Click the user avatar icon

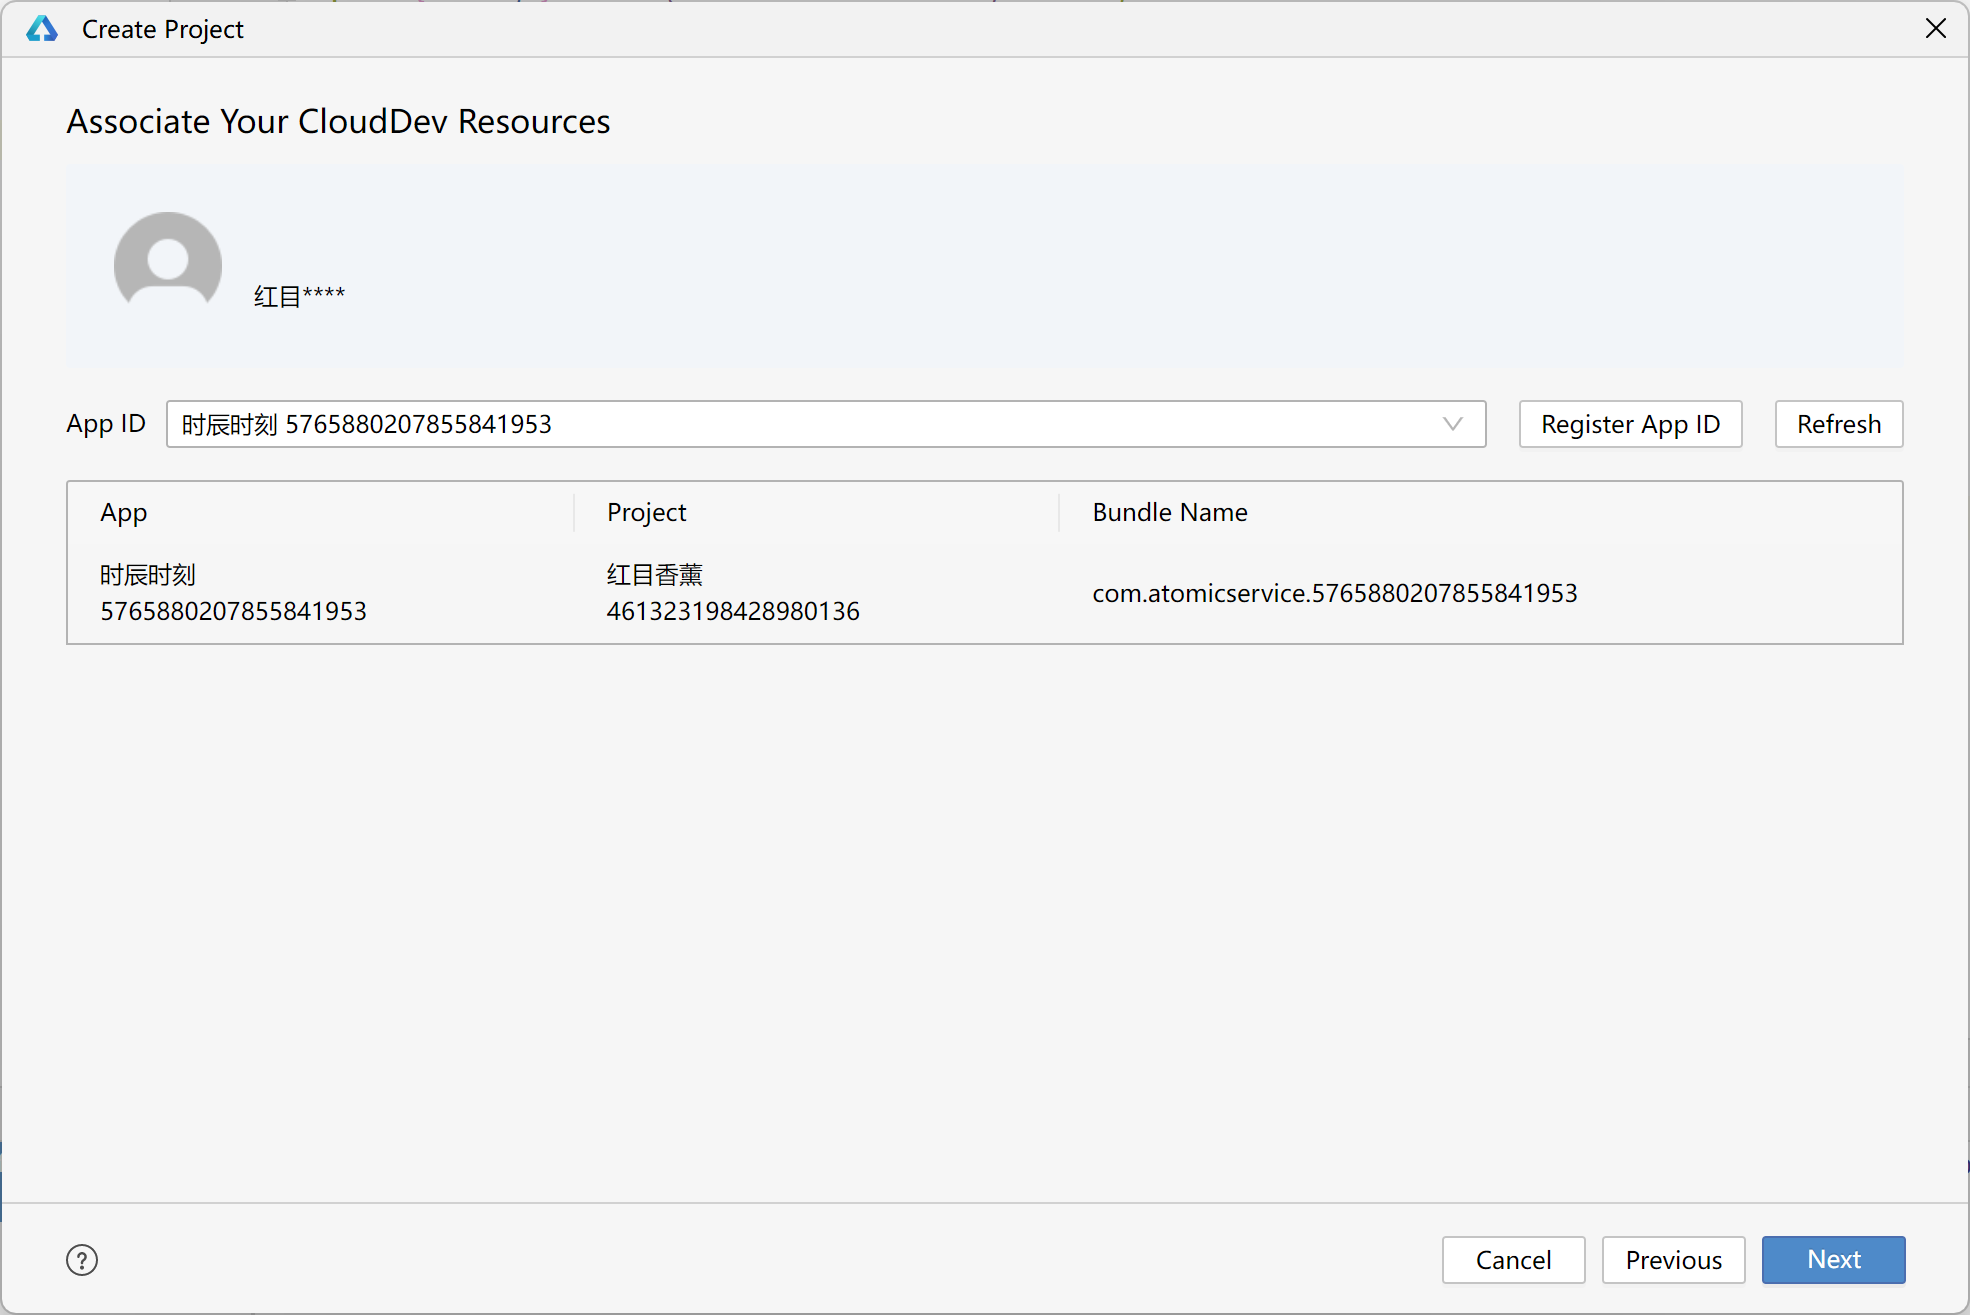(x=168, y=261)
